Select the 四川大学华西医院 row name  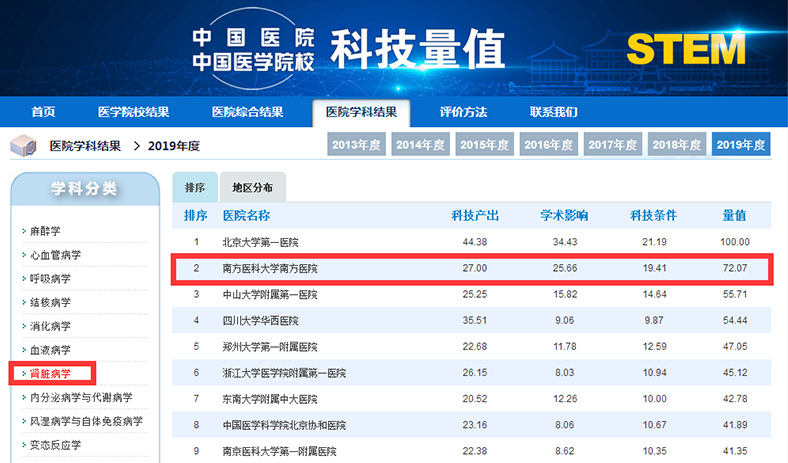pyautogui.click(x=260, y=321)
